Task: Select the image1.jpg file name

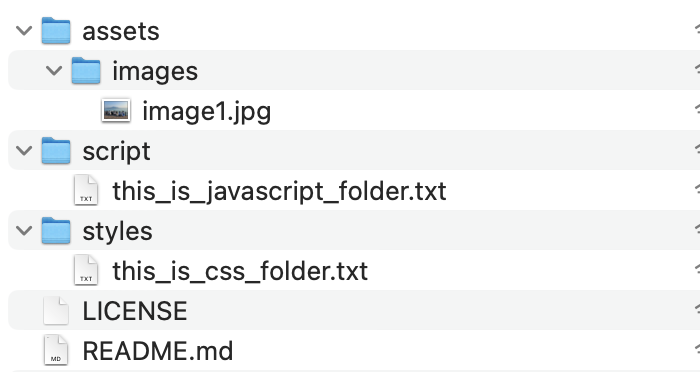Action: pos(207,112)
